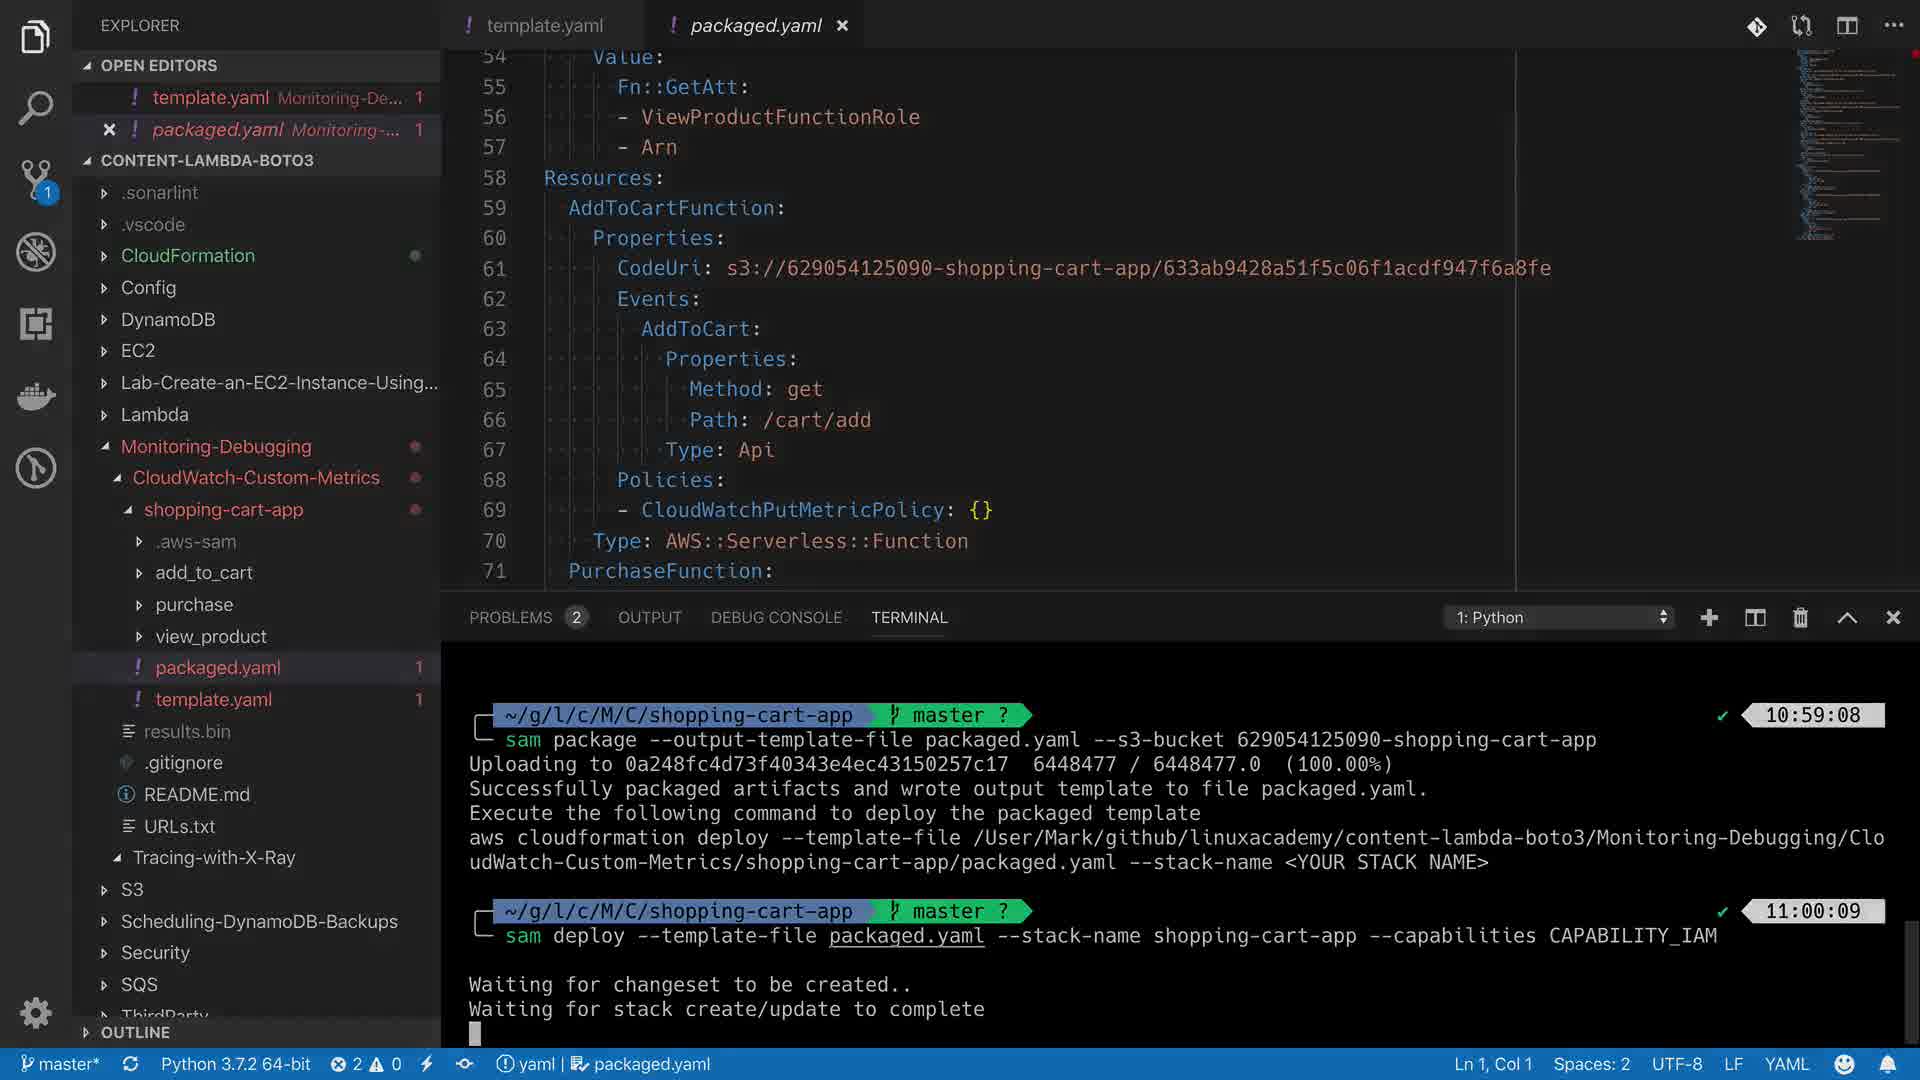Open the notifications bell in status bar

coord(1887,1064)
